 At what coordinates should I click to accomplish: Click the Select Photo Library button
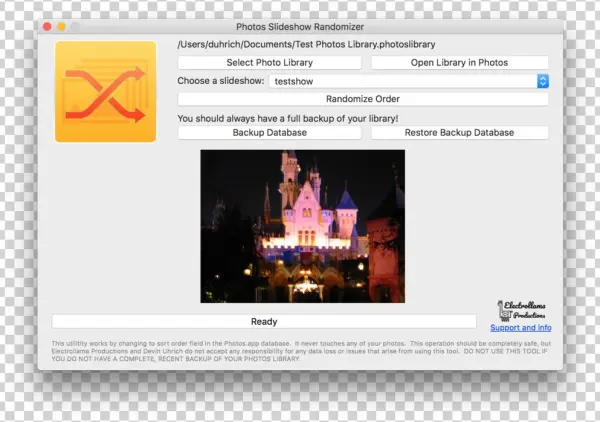tap(269, 62)
